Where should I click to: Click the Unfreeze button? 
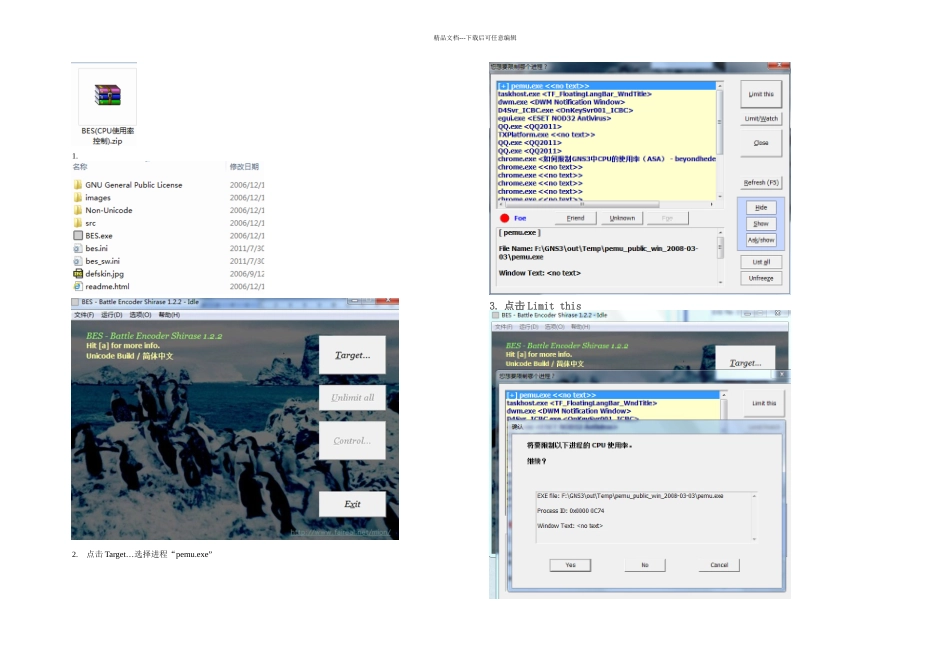[x=761, y=278]
